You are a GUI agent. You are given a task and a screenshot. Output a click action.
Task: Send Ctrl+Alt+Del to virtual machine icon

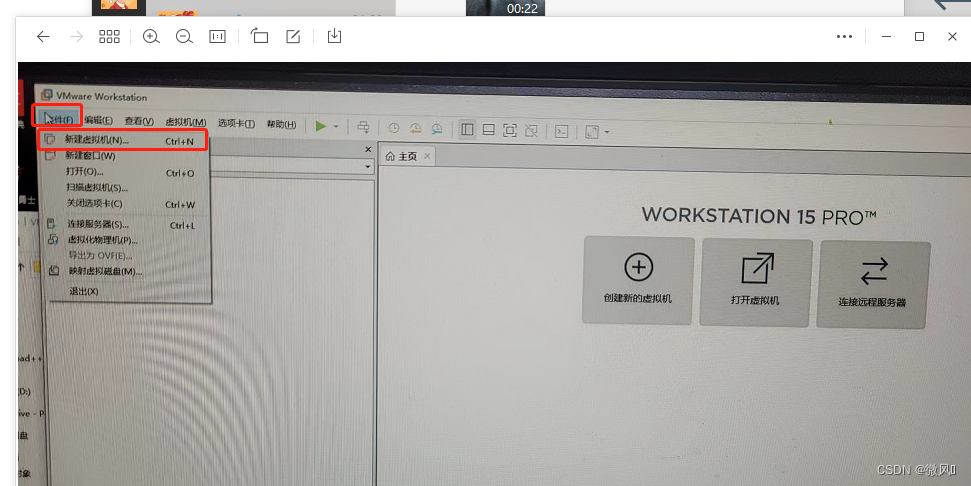364,128
